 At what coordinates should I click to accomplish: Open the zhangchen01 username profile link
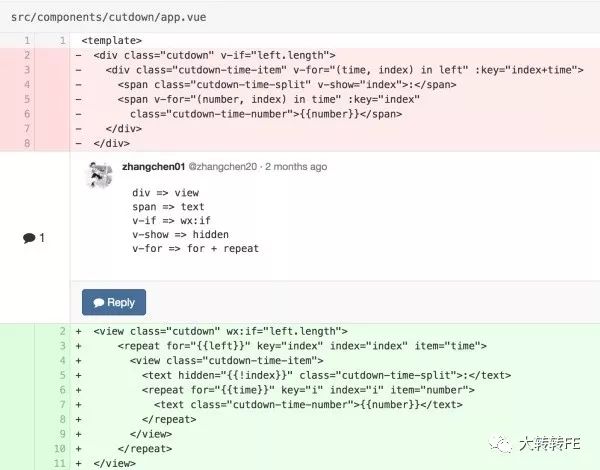[x=152, y=166]
